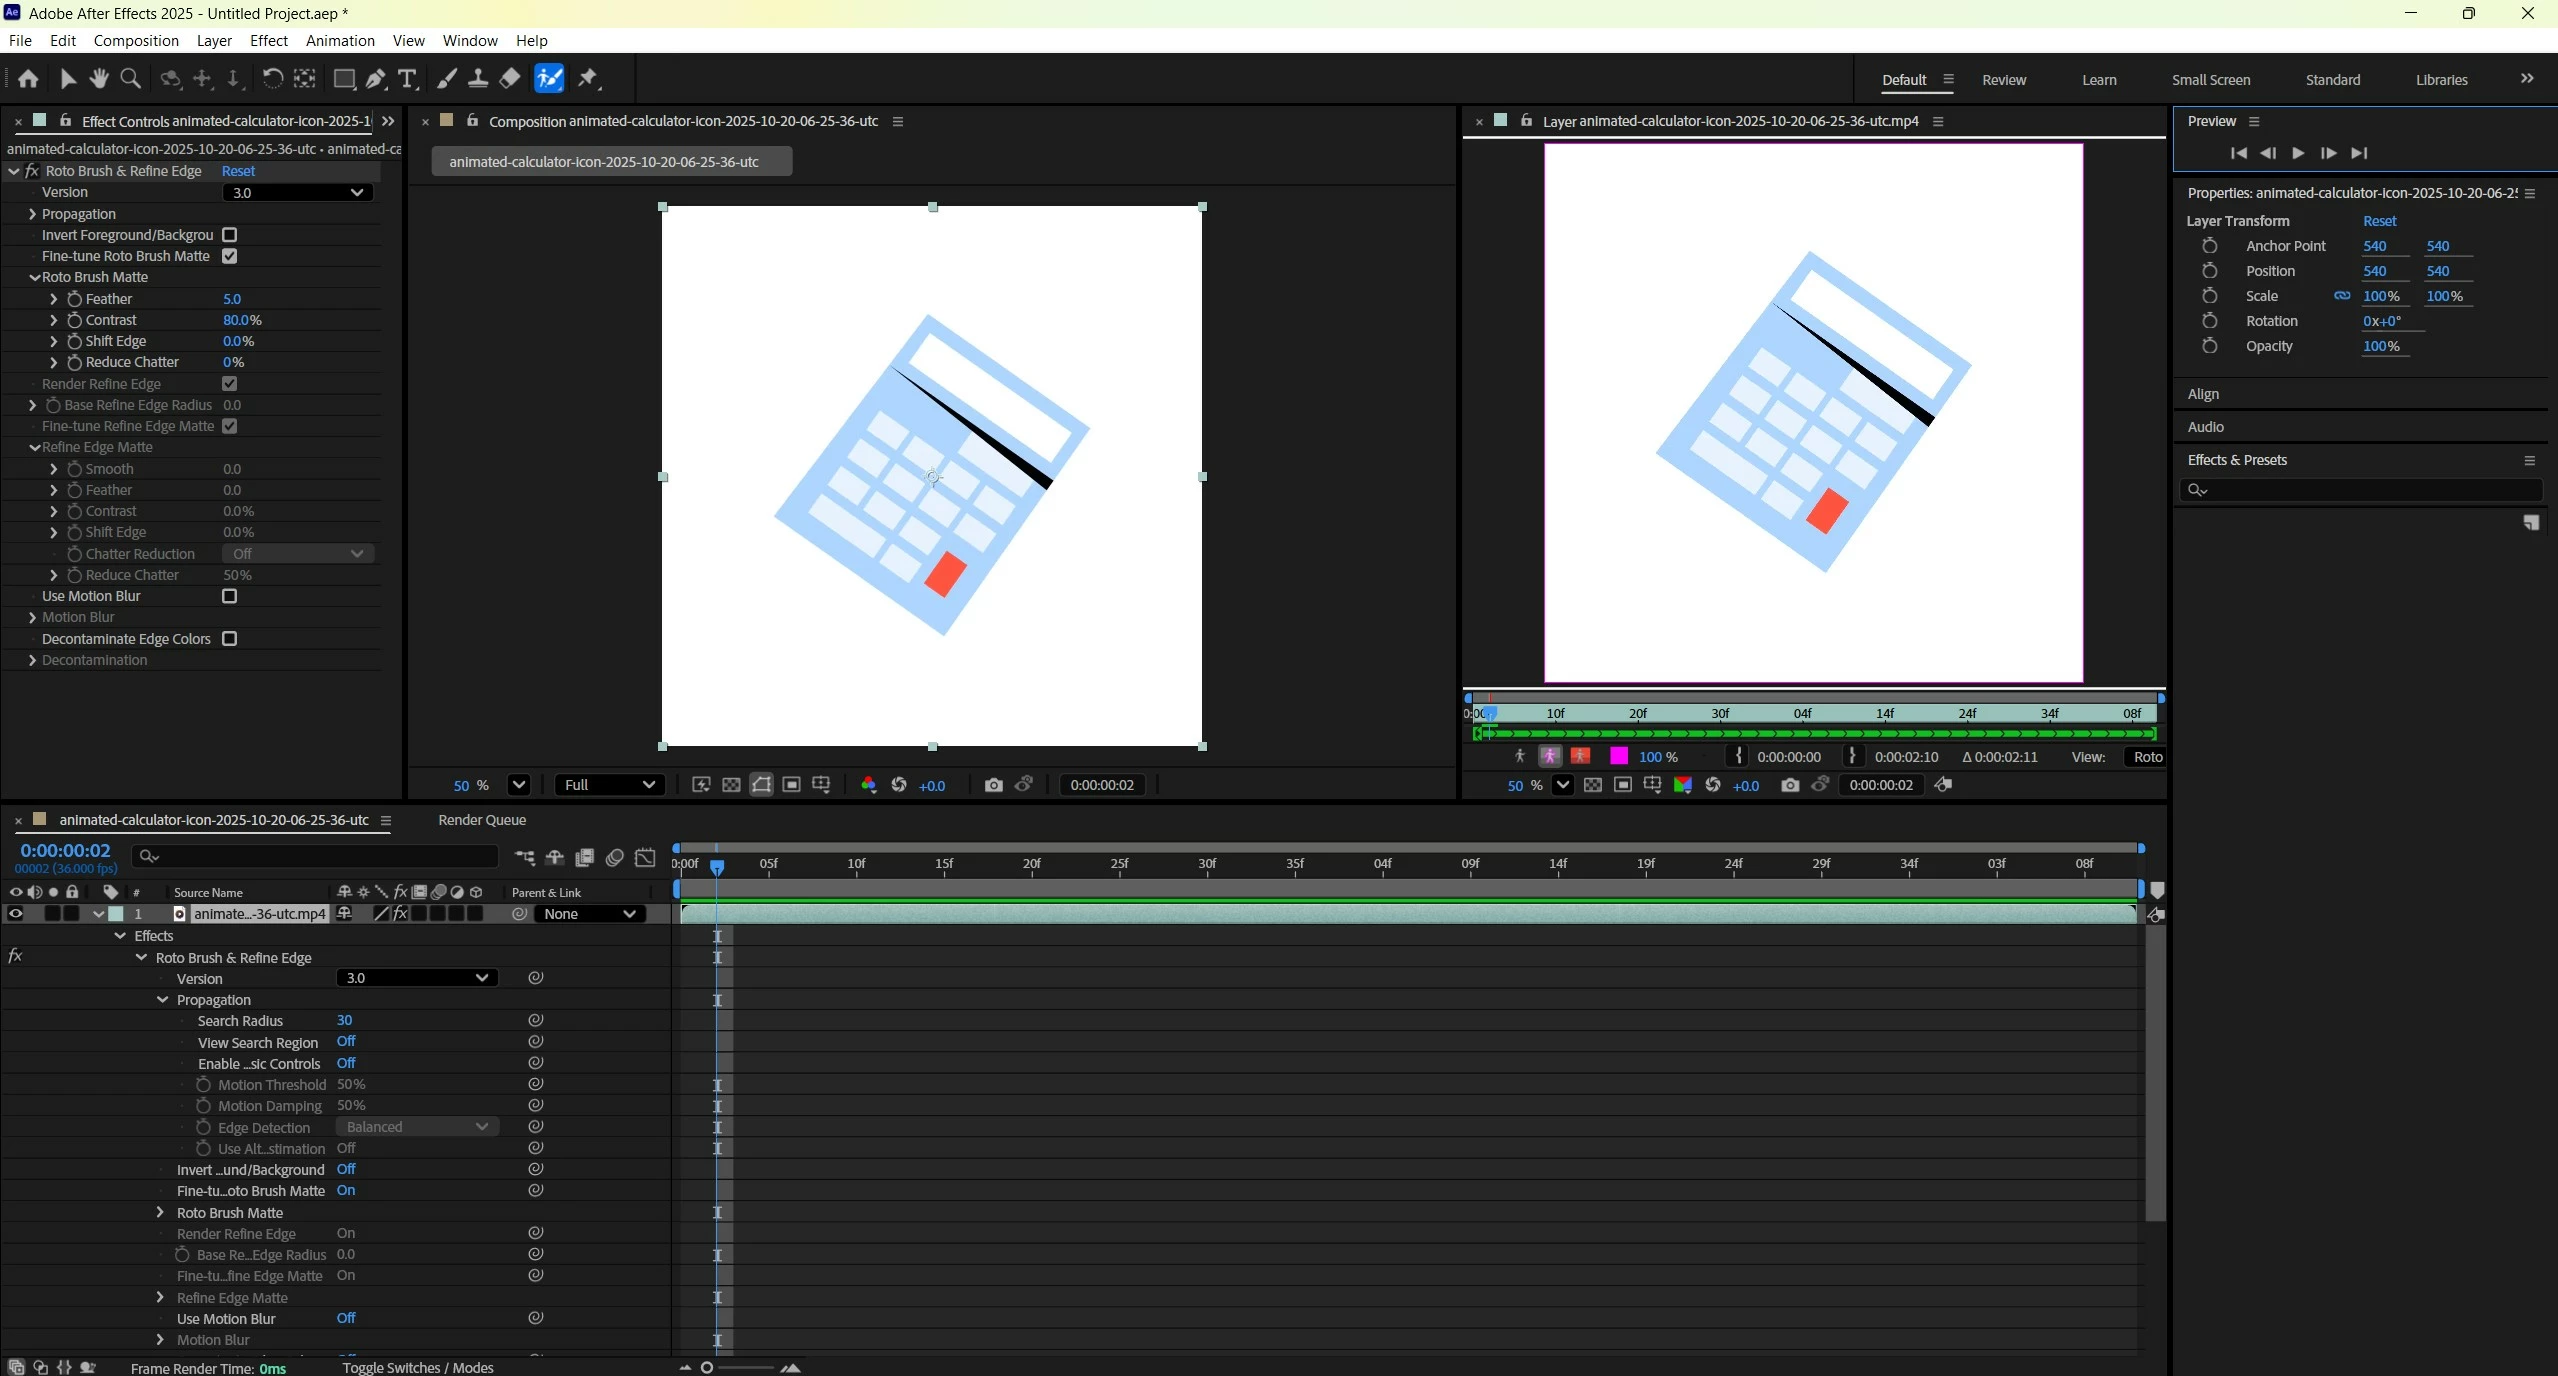Reset the Roto Brush & Refine Edge effect
The height and width of the screenshot is (1376, 2558).
click(x=238, y=171)
